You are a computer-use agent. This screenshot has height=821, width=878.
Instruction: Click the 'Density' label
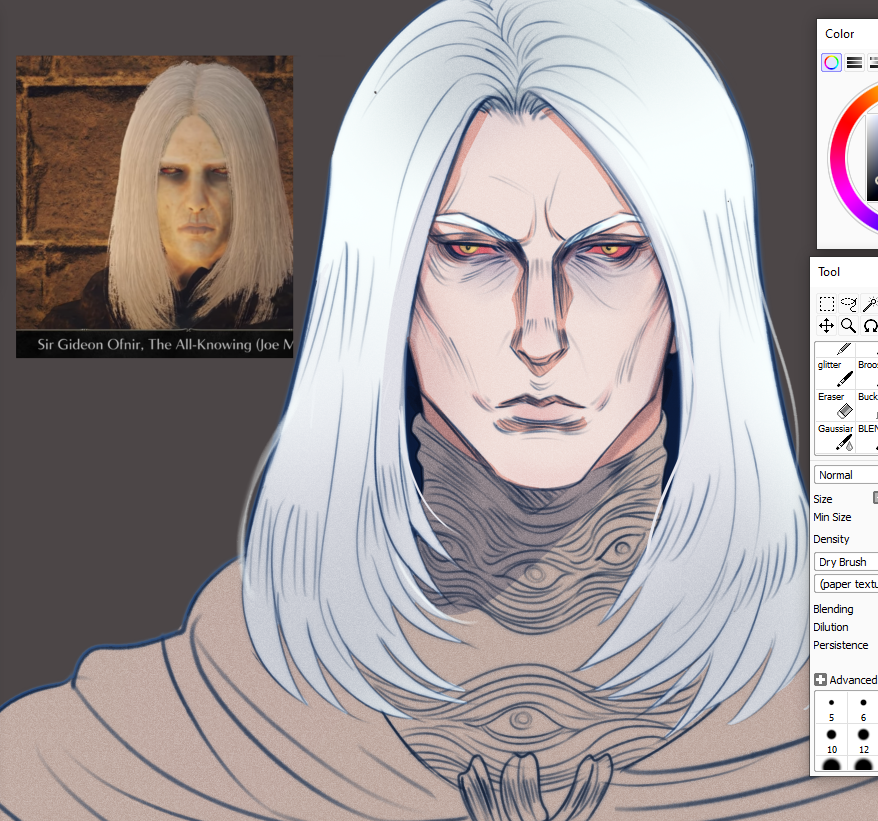coord(831,539)
